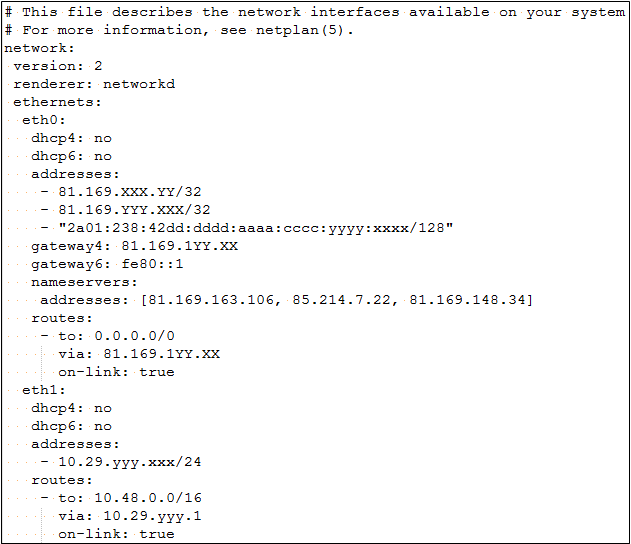Click the address 81.169.XXX.YY/32
The height and width of the screenshot is (544, 631).
coord(130,192)
